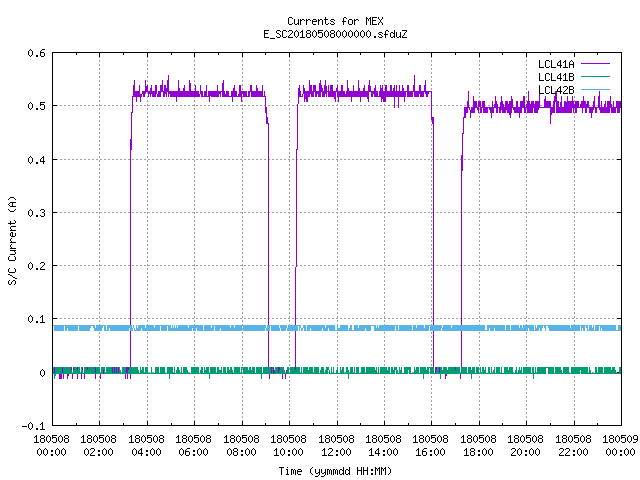Select the LCL42B legend label

(556, 90)
